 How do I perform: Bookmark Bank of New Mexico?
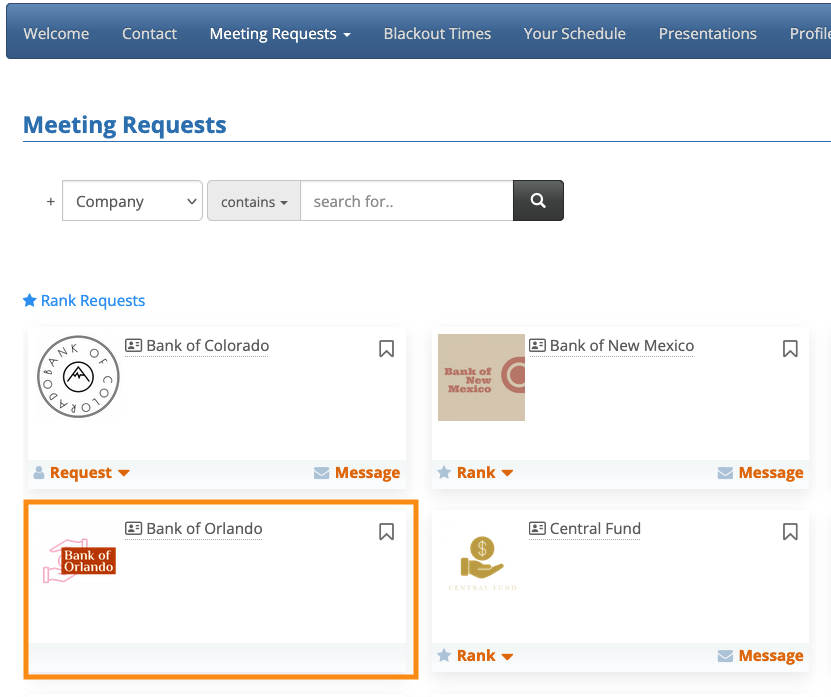click(x=790, y=348)
